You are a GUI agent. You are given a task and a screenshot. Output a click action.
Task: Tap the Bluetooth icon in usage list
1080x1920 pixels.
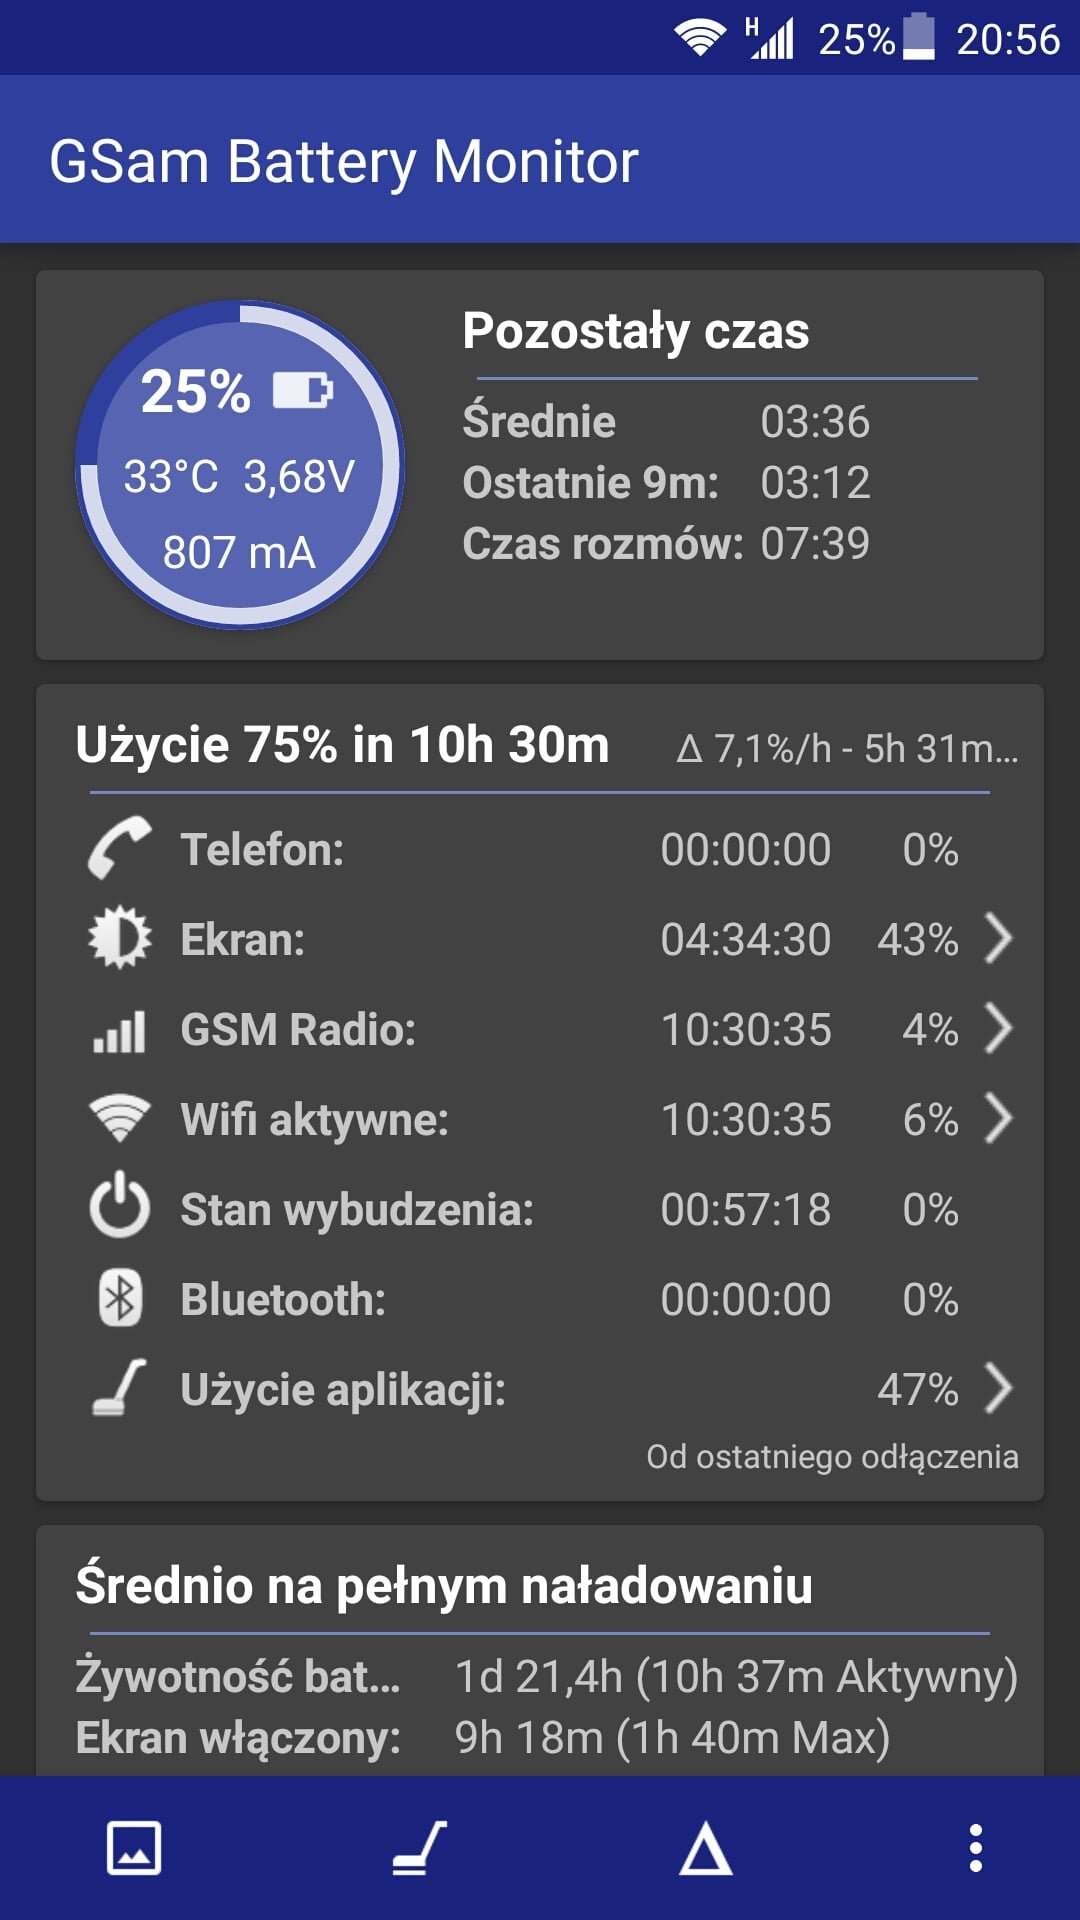point(120,1299)
